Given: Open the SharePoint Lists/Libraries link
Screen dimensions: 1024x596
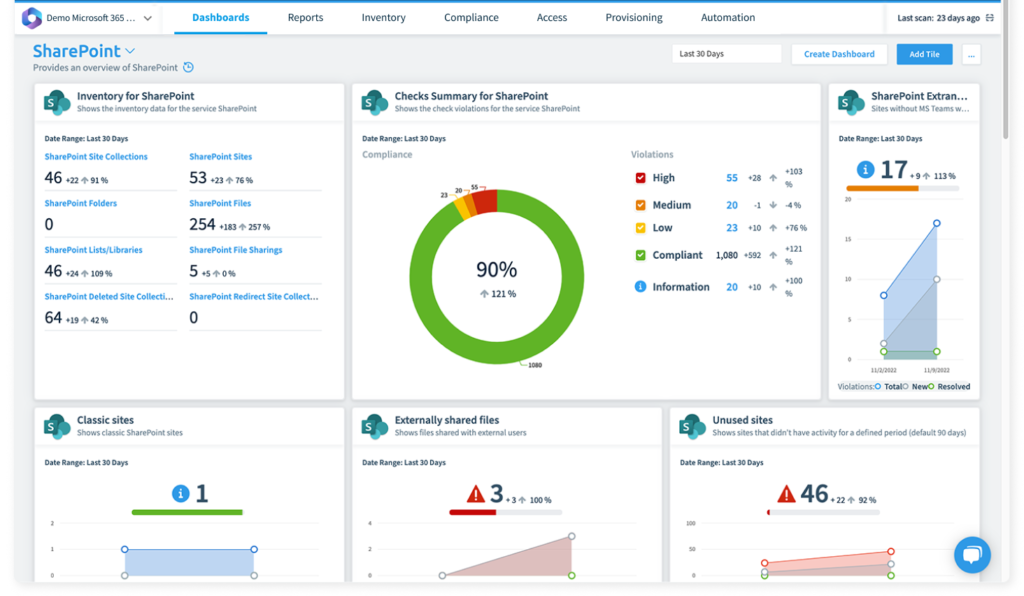Looking at the screenshot, I should pyautogui.click(x=93, y=249).
